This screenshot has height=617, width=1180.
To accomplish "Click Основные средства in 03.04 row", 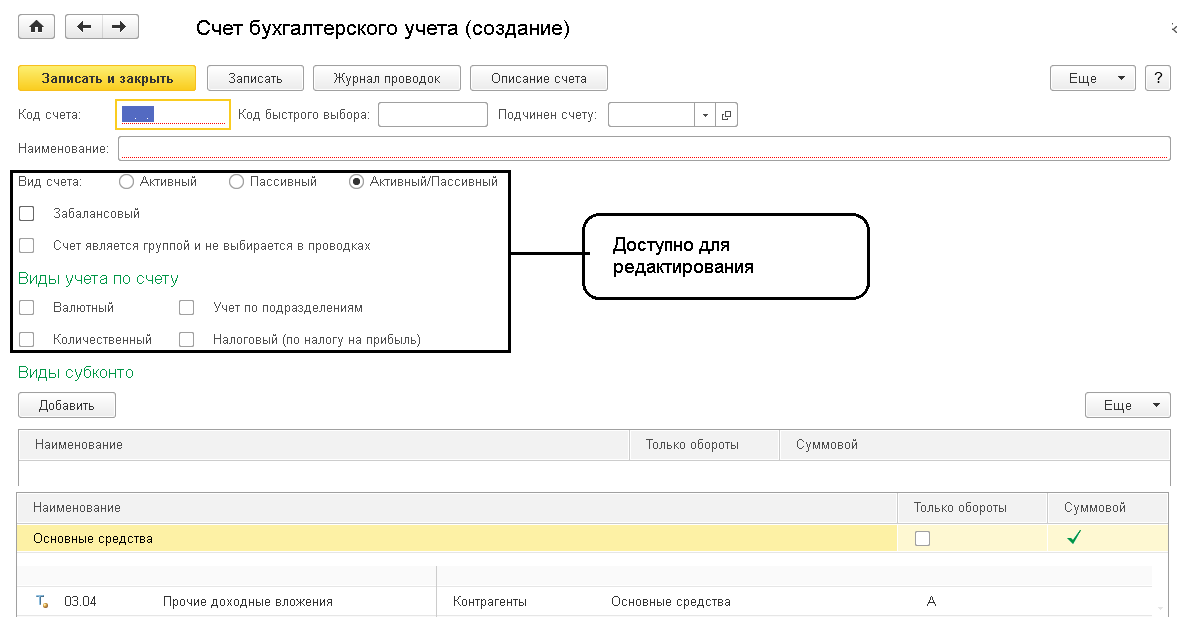I will (x=671, y=601).
